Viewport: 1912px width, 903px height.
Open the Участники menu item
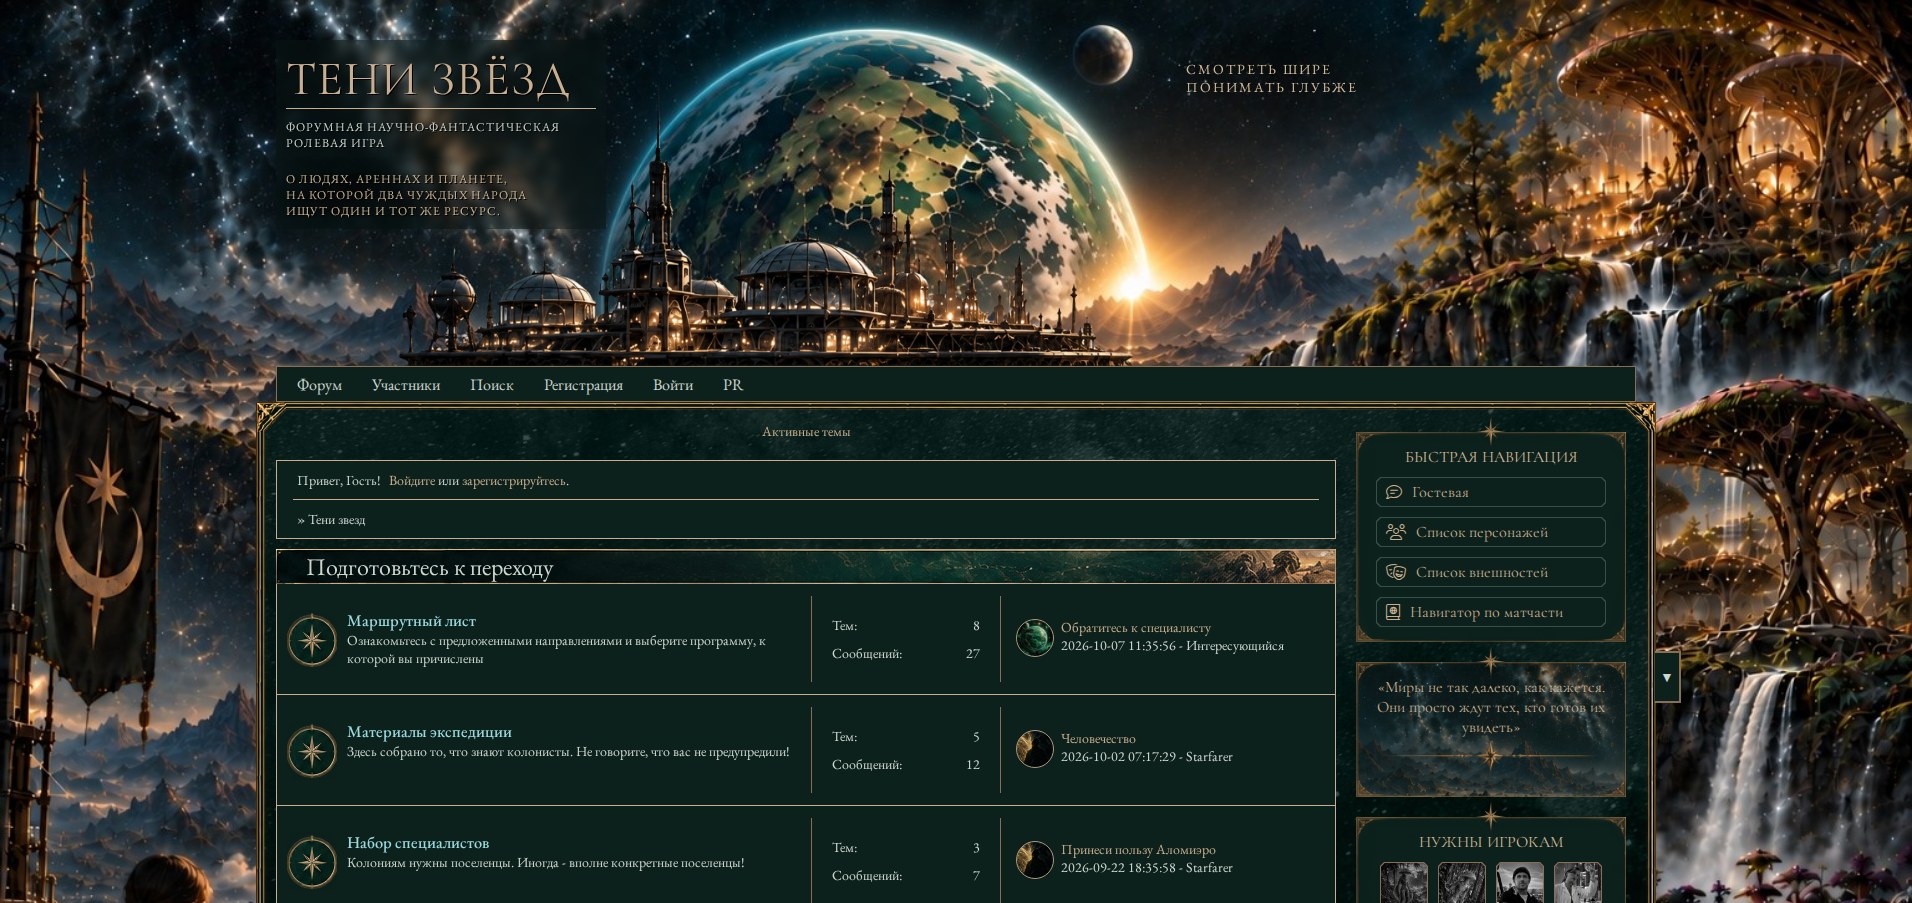(406, 385)
